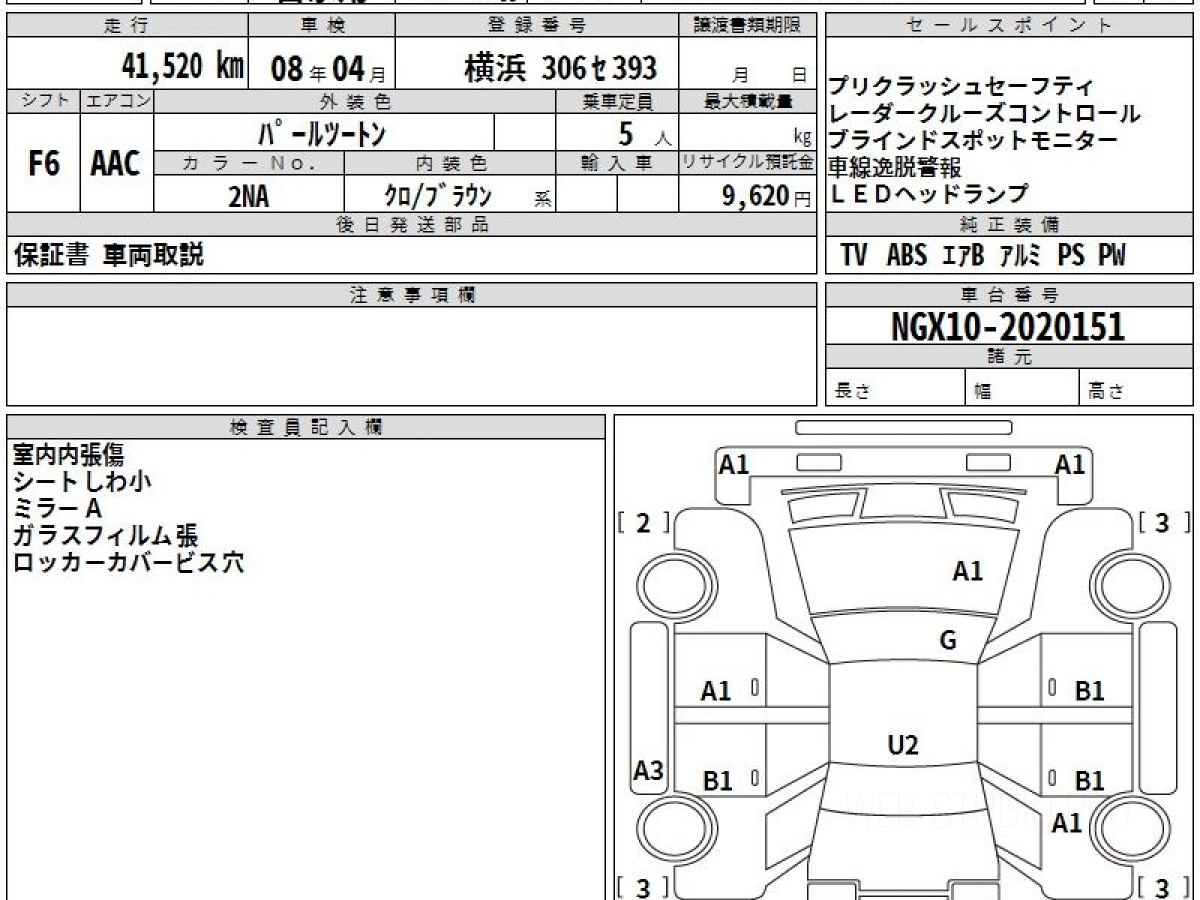Select the レーダークルーズコントロール line
The height and width of the screenshot is (900, 1200).
pyautogui.click(x=985, y=114)
